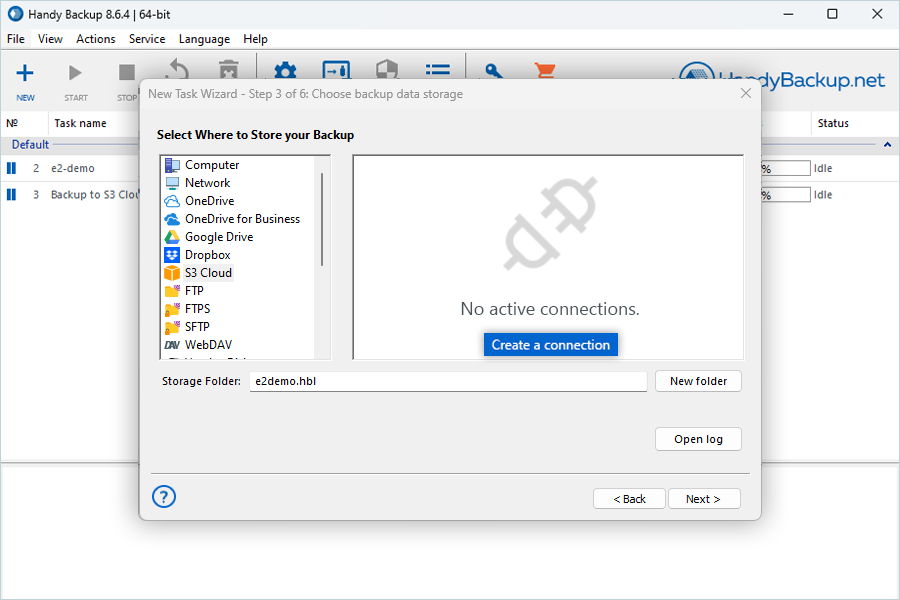Click the New folder button
The width and height of the screenshot is (900, 600).
click(x=698, y=381)
